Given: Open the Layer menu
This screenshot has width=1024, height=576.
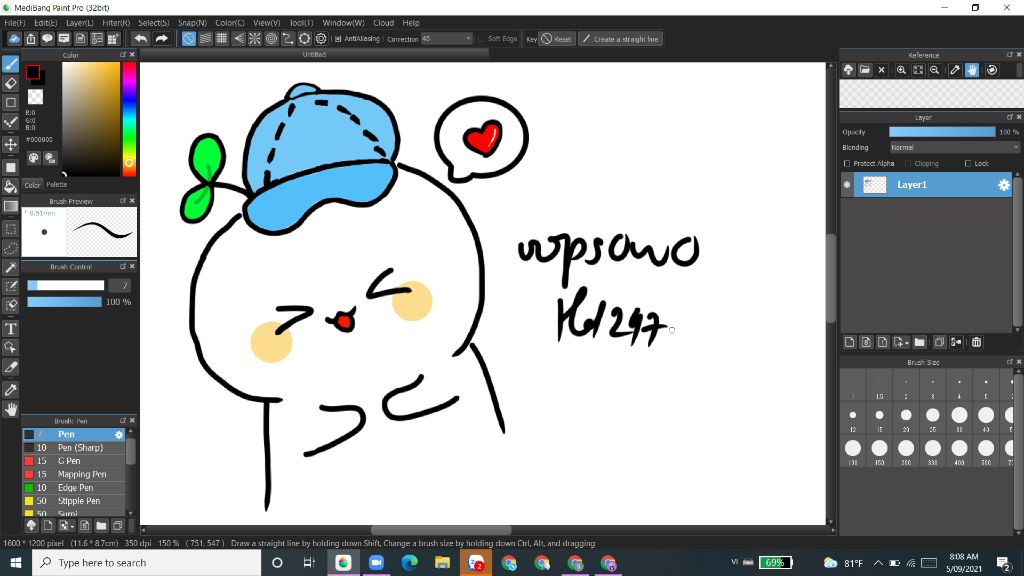Looking at the screenshot, I should pos(80,23).
